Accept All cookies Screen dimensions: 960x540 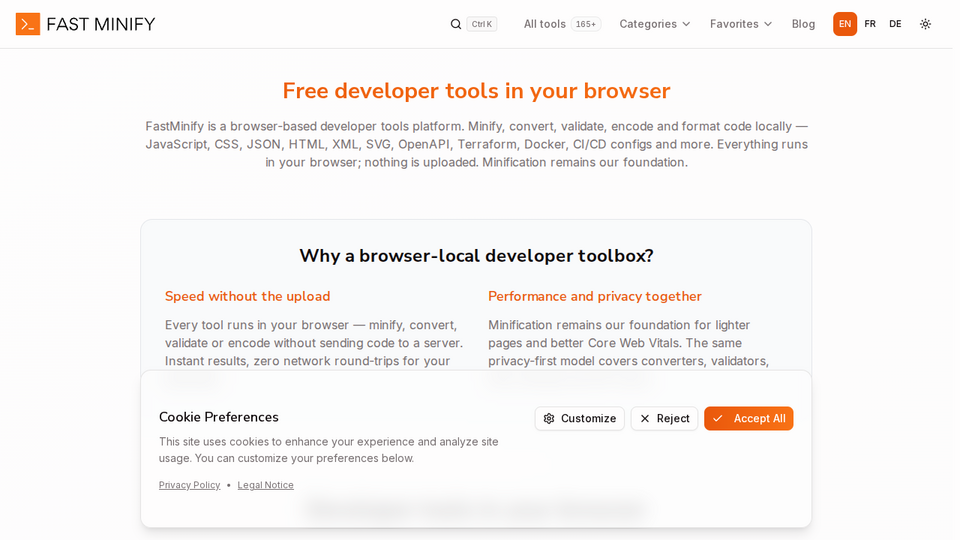748,418
